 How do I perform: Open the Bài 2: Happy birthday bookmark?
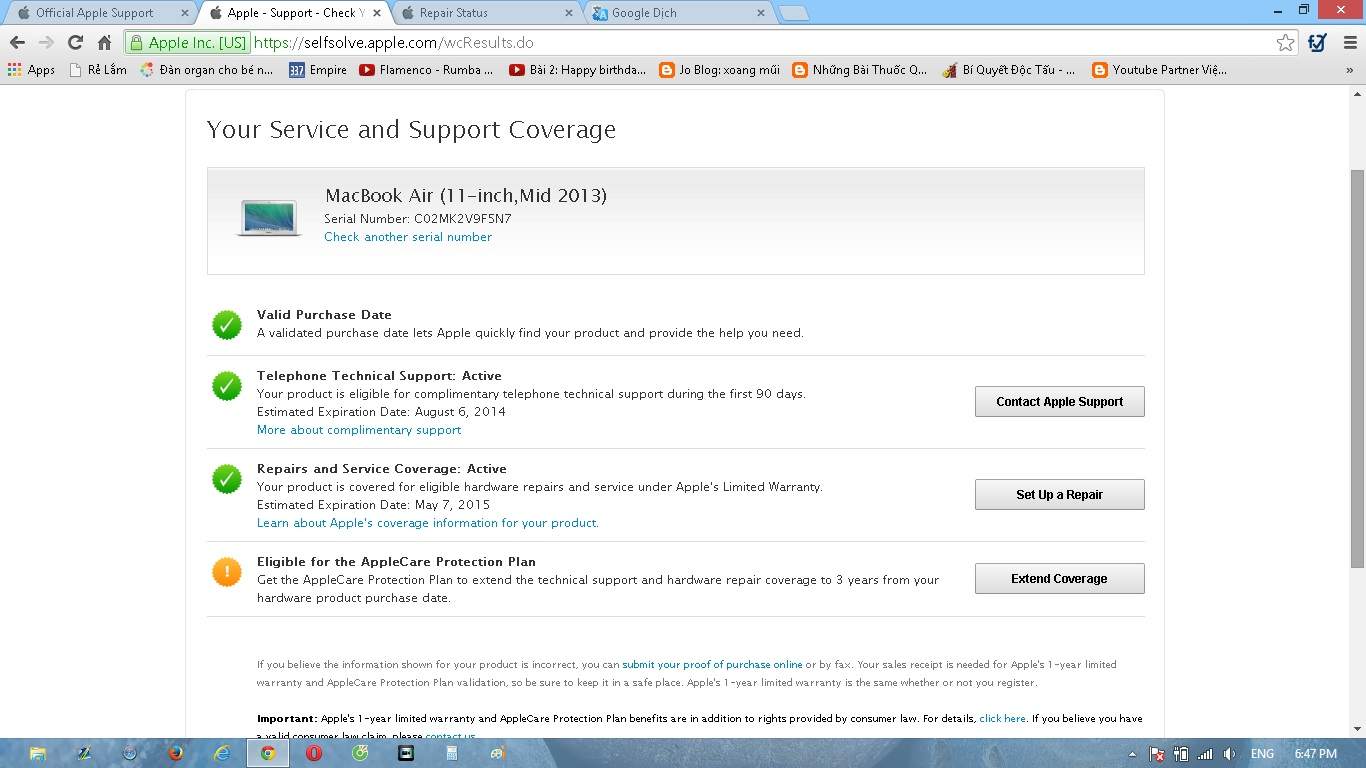click(x=578, y=70)
